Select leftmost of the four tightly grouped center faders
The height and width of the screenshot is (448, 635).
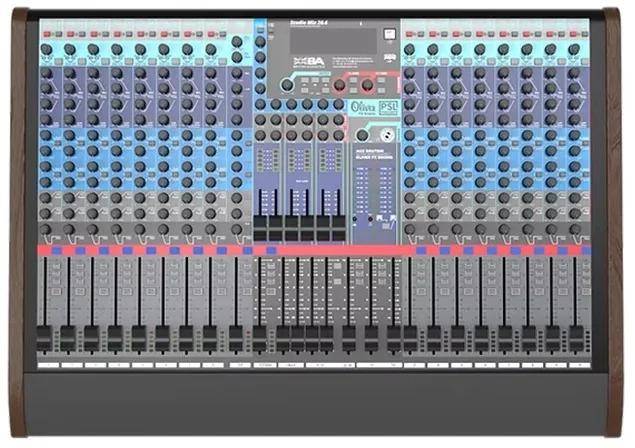click(283, 339)
